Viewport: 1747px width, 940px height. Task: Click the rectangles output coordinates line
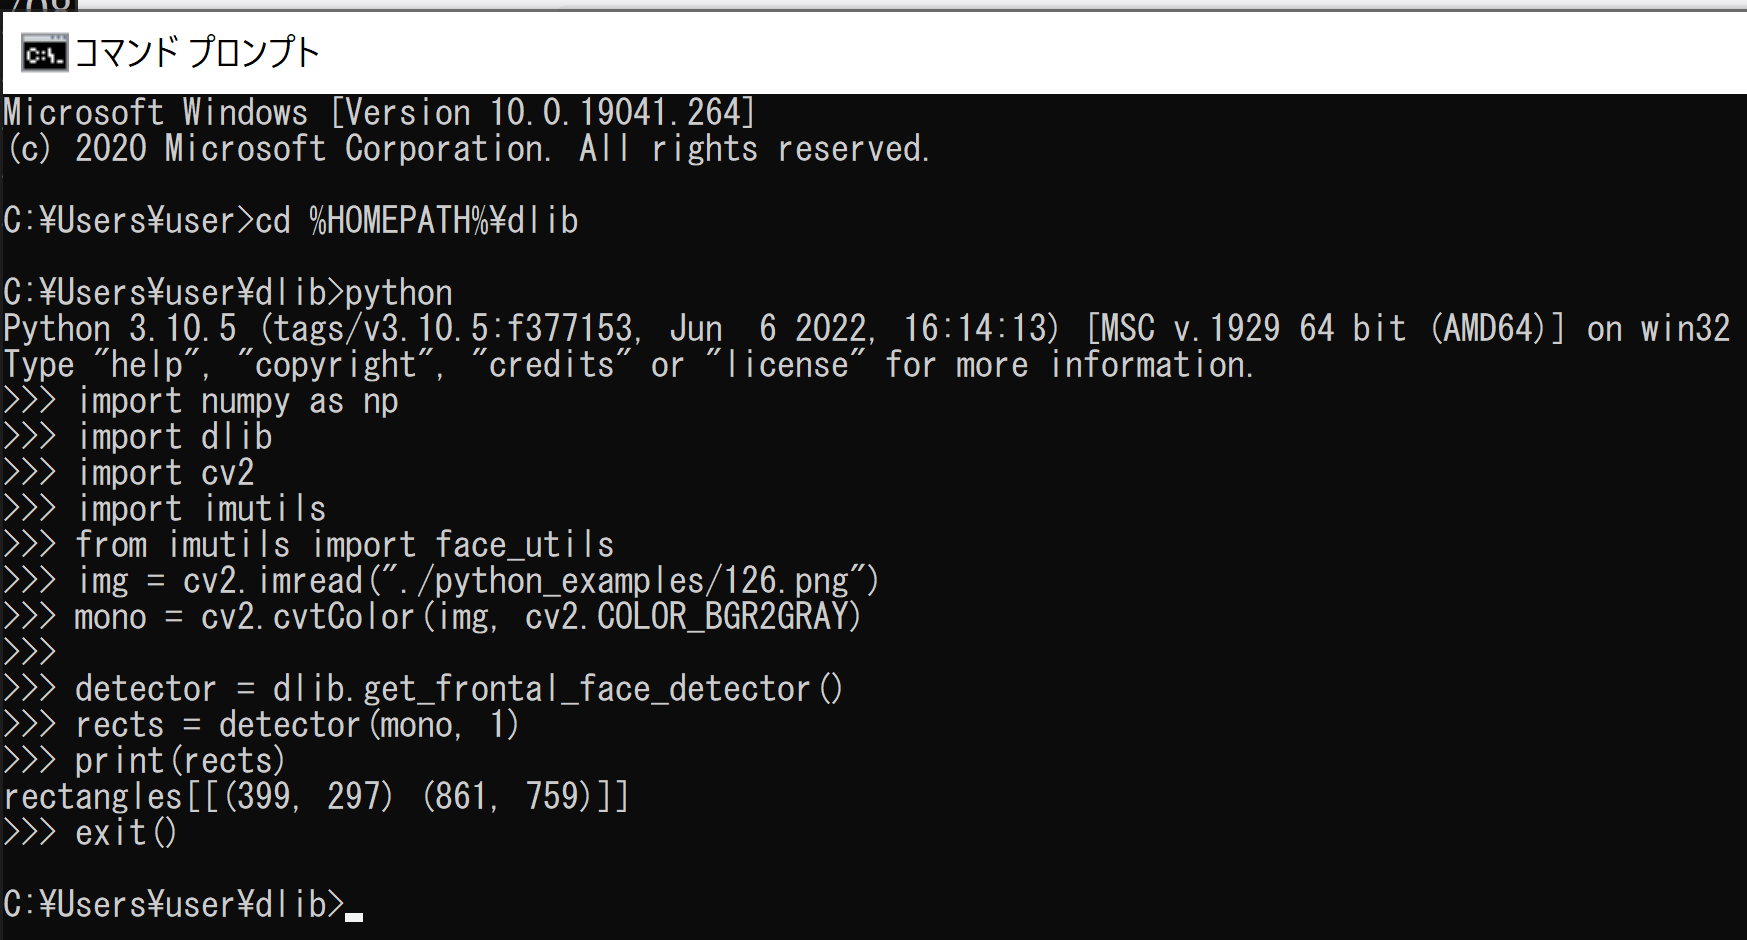coord(316,797)
